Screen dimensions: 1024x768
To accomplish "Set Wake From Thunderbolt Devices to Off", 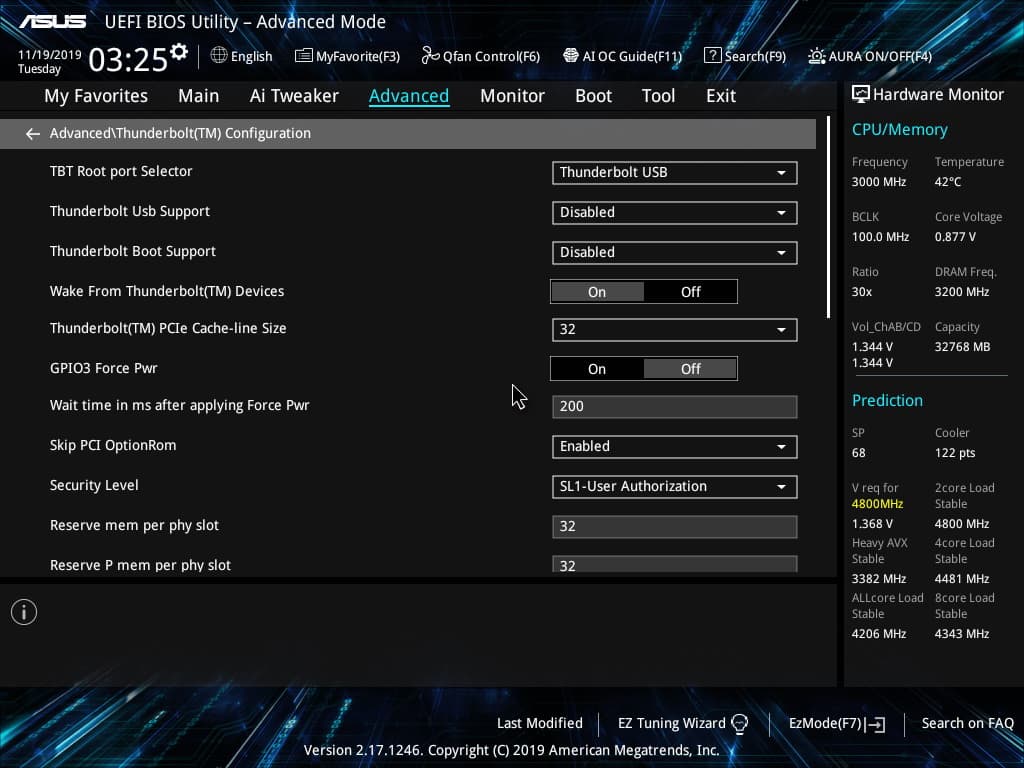I will coord(690,292).
